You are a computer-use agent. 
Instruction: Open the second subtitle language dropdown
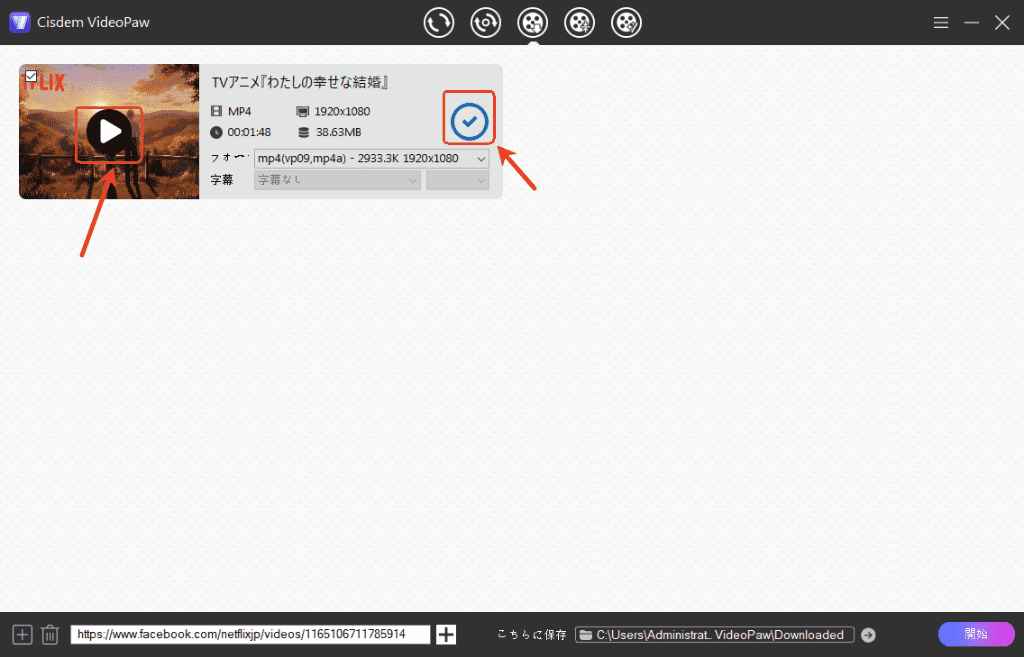(x=457, y=180)
